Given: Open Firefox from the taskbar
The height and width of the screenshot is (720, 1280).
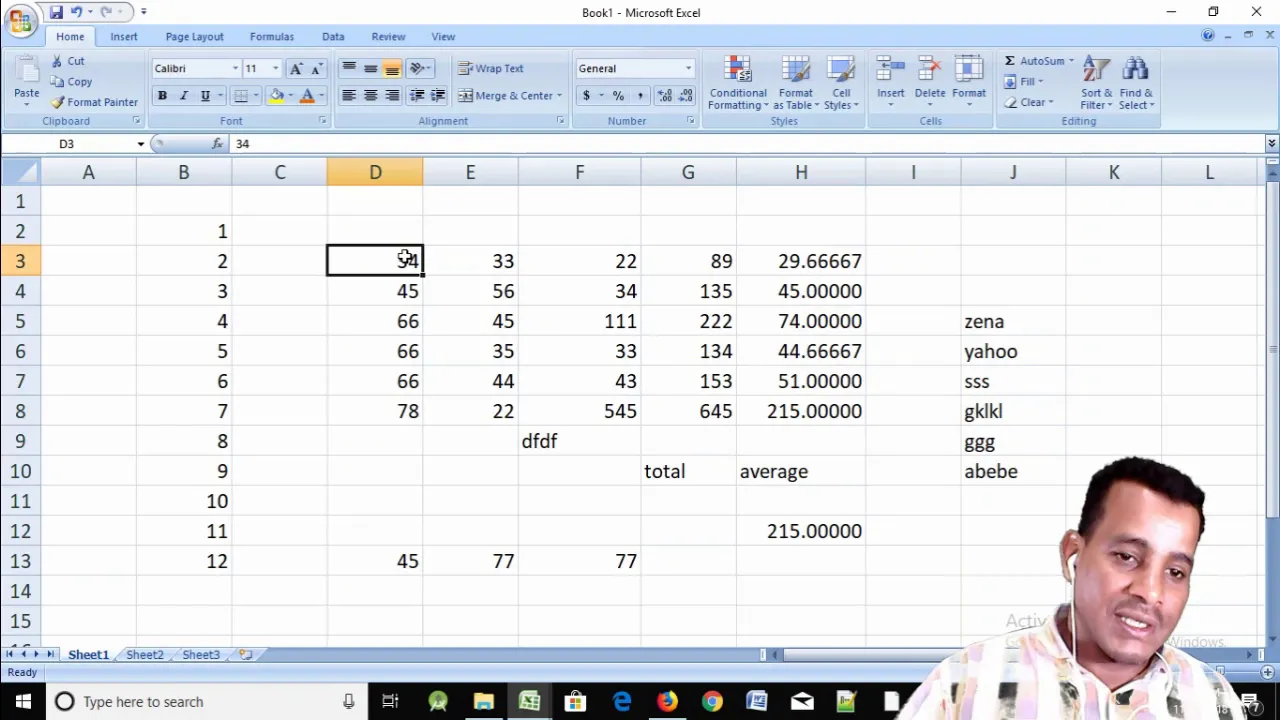Looking at the screenshot, I should pos(667,702).
